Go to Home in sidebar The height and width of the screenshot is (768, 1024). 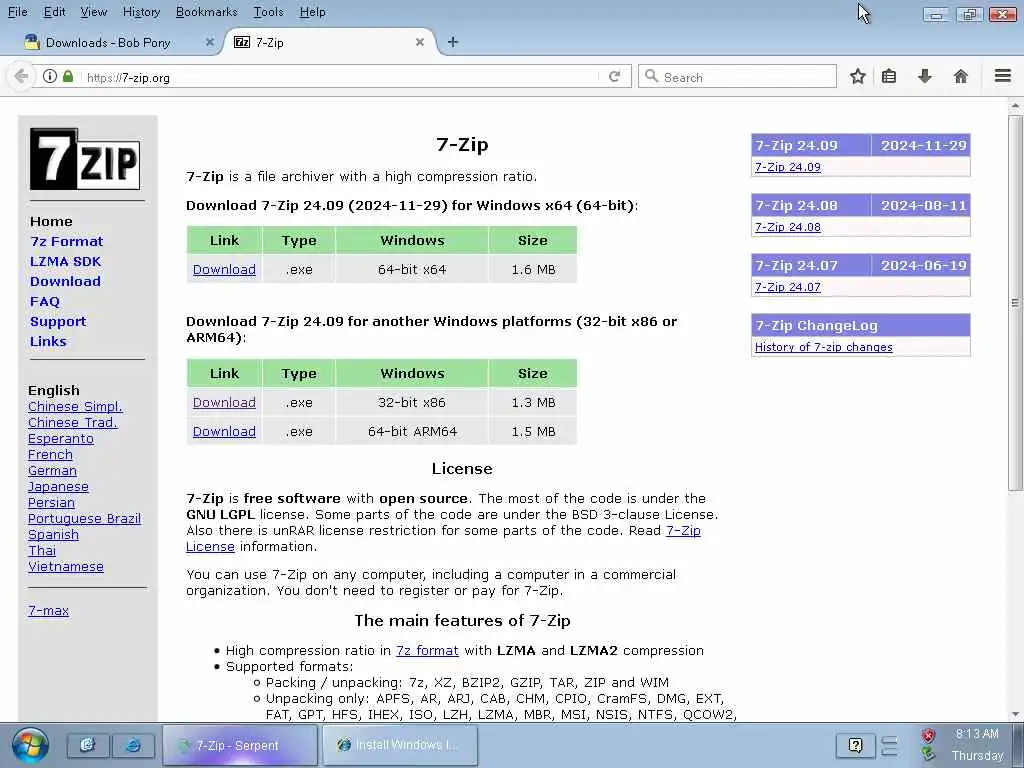coord(51,221)
